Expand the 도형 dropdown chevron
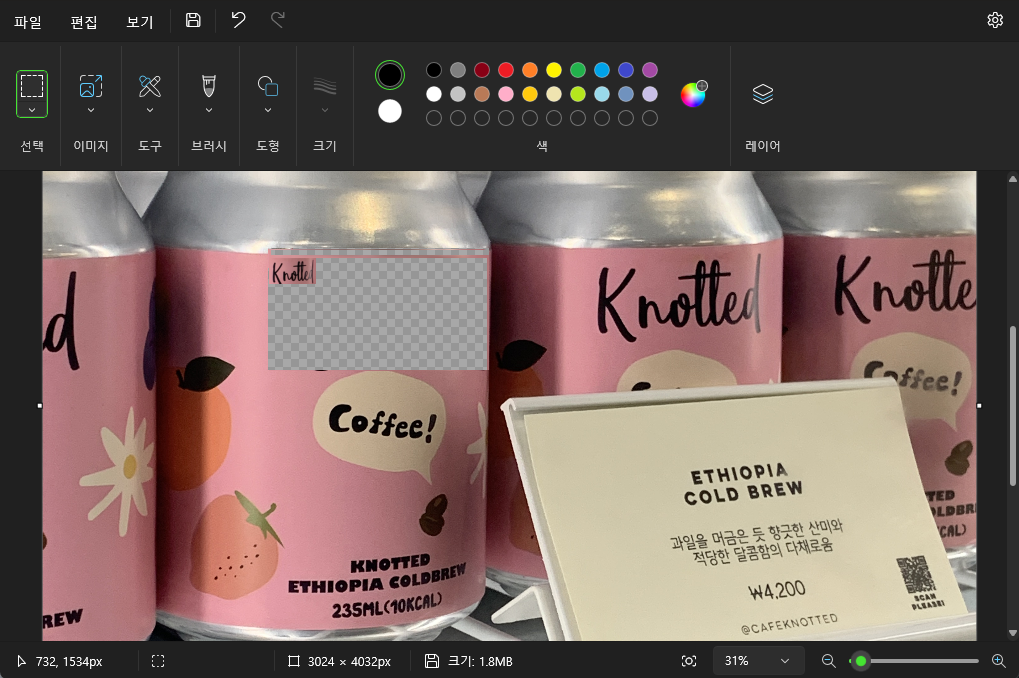Viewport: 1019px width, 678px height. [268, 110]
